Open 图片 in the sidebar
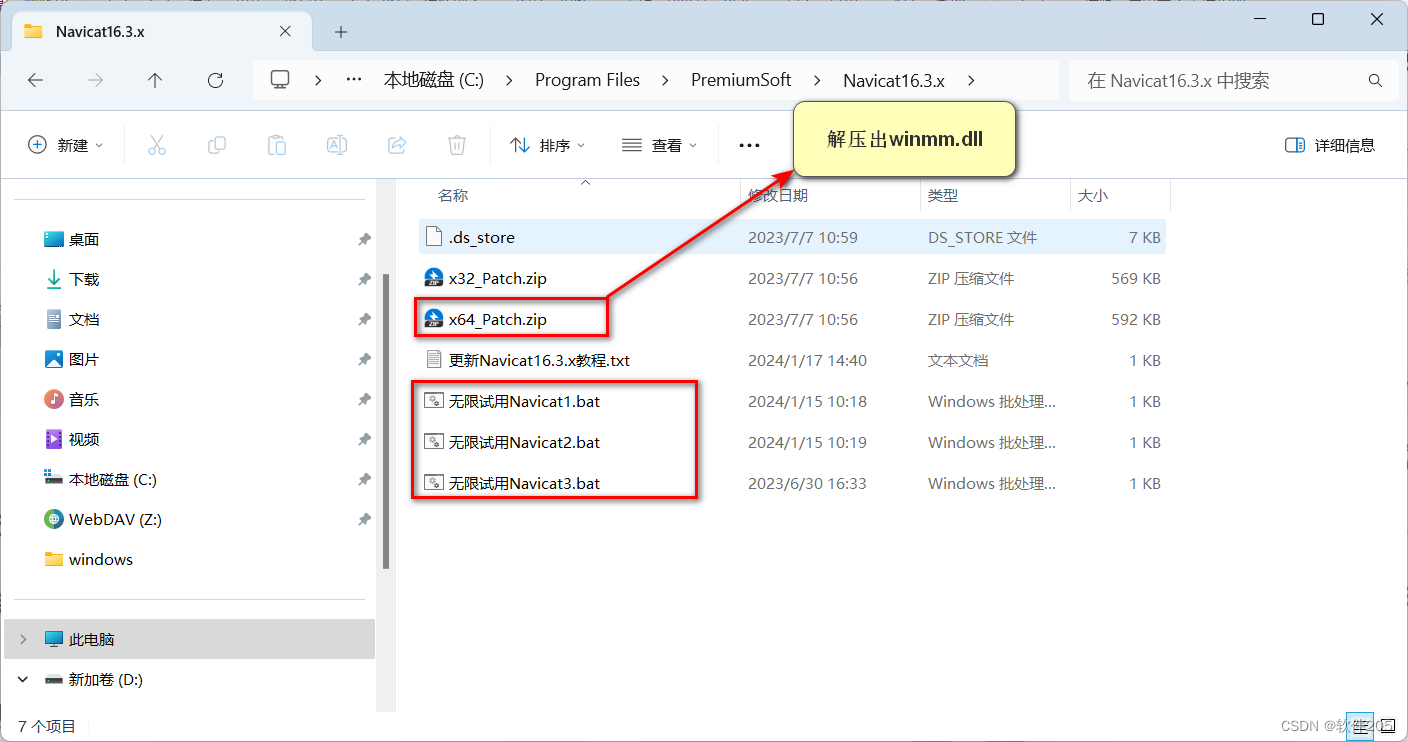This screenshot has height=742, width=1408. [x=84, y=359]
